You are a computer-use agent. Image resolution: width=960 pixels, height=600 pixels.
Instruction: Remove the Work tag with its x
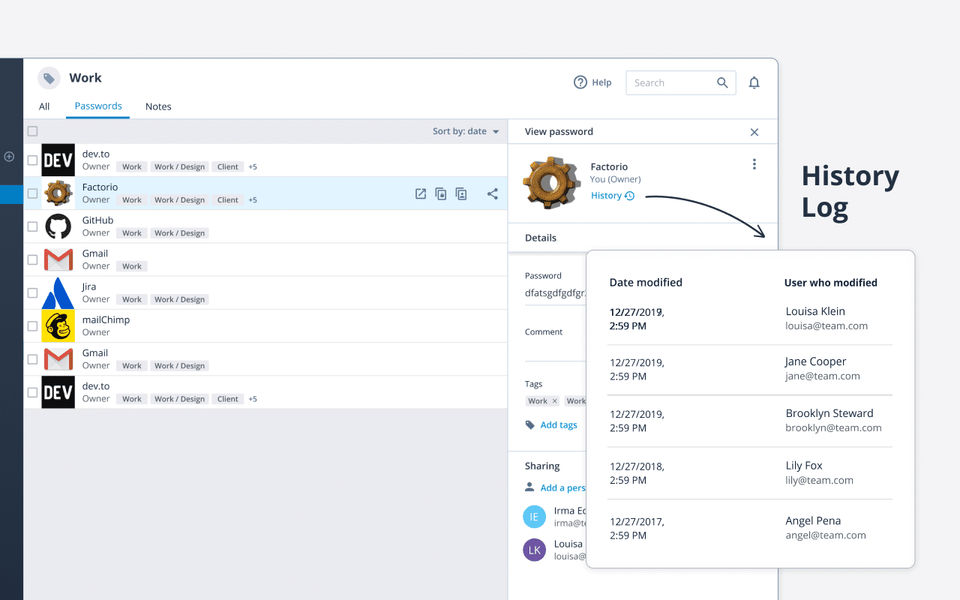point(555,401)
